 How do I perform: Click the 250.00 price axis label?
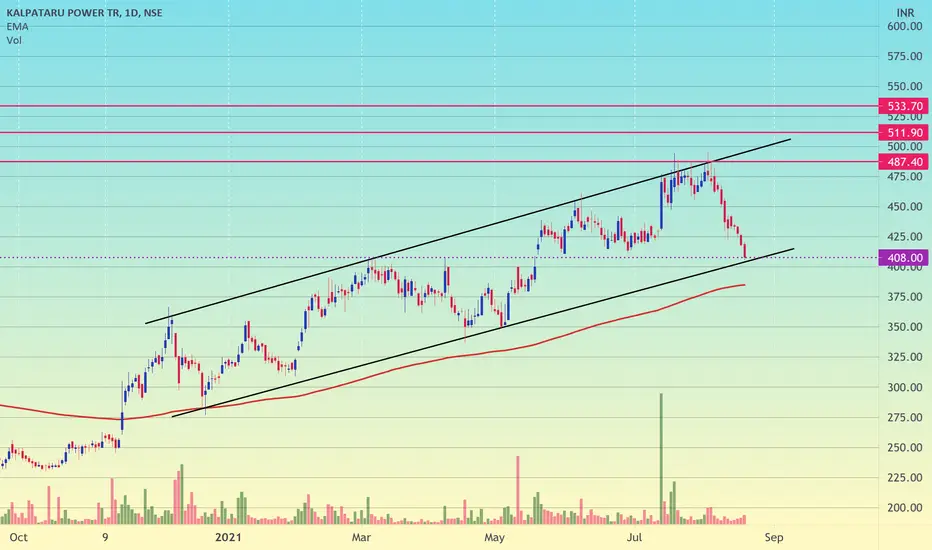905,448
